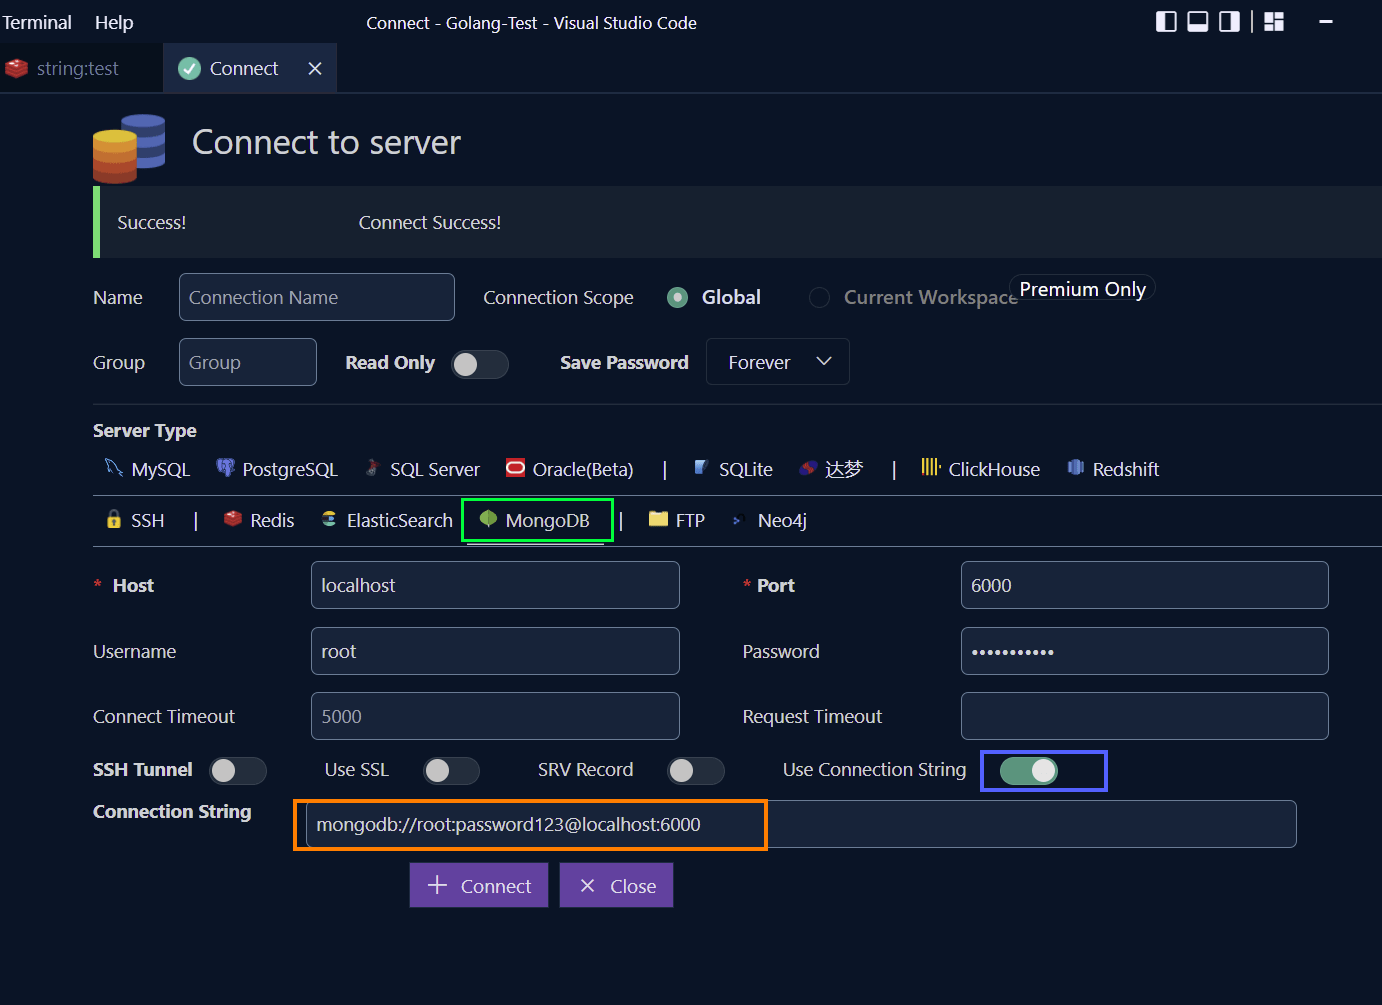
Task: Open the Save Password dropdown
Action: point(777,361)
